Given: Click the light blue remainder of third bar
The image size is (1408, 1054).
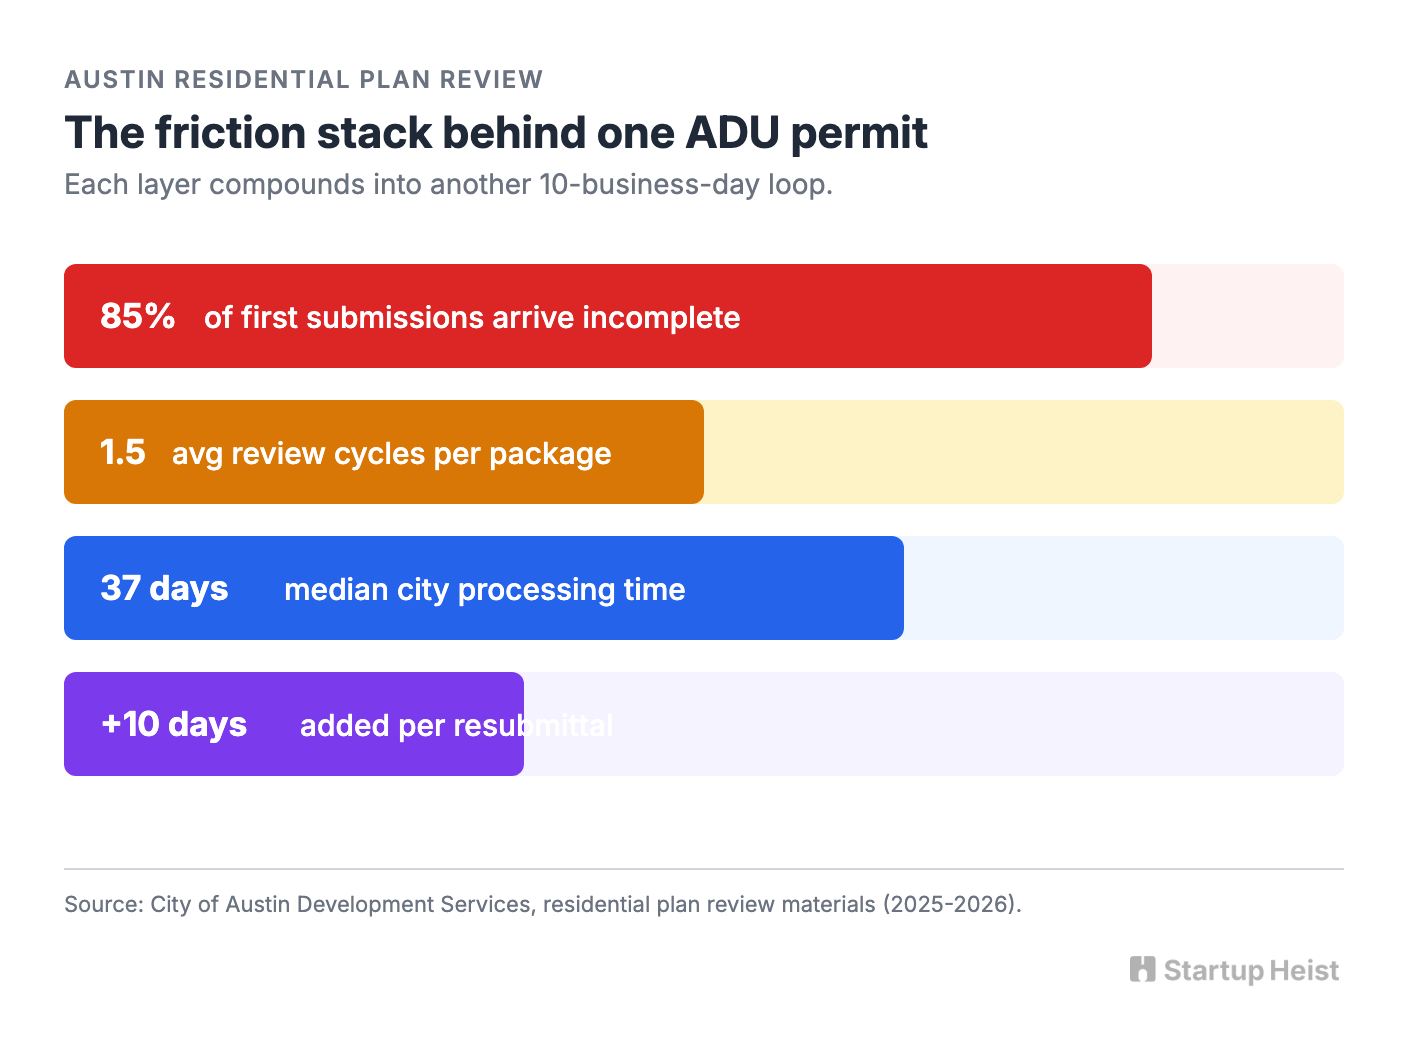Looking at the screenshot, I should point(1124,588).
